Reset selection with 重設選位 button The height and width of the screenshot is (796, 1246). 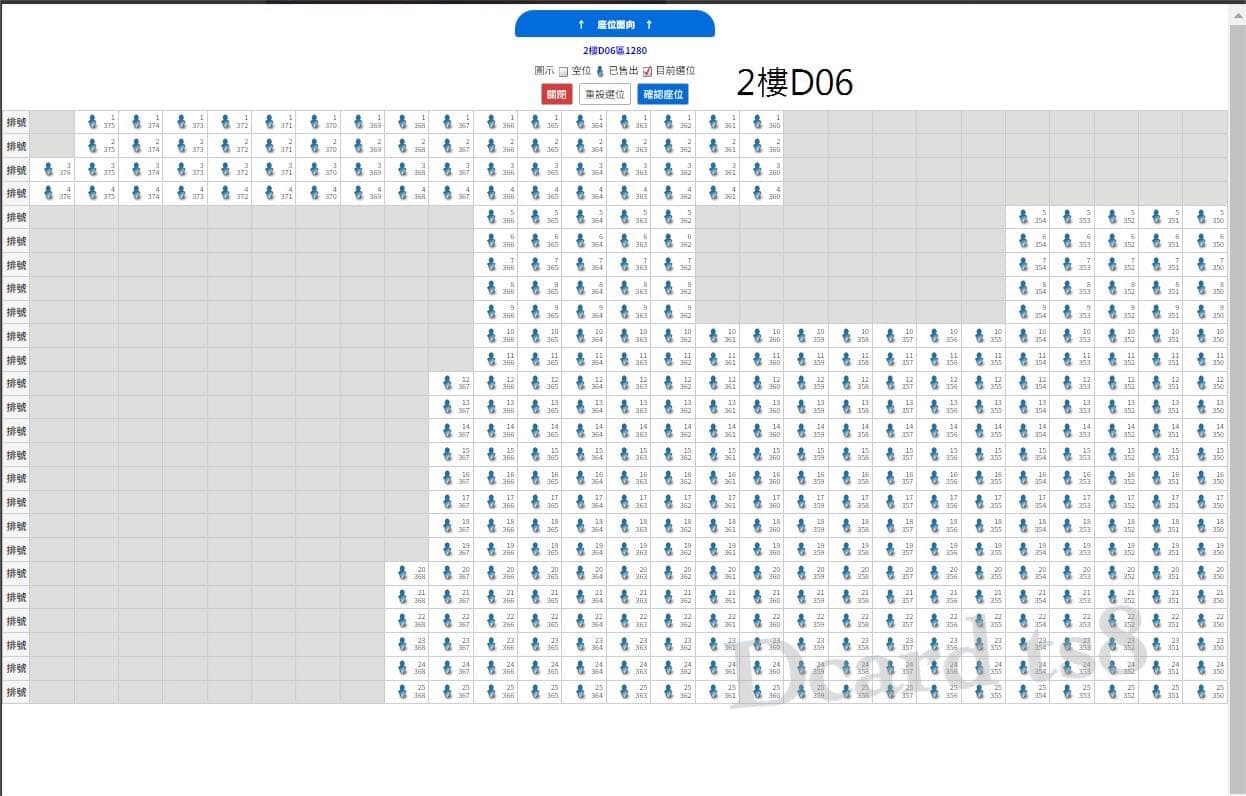pos(605,94)
